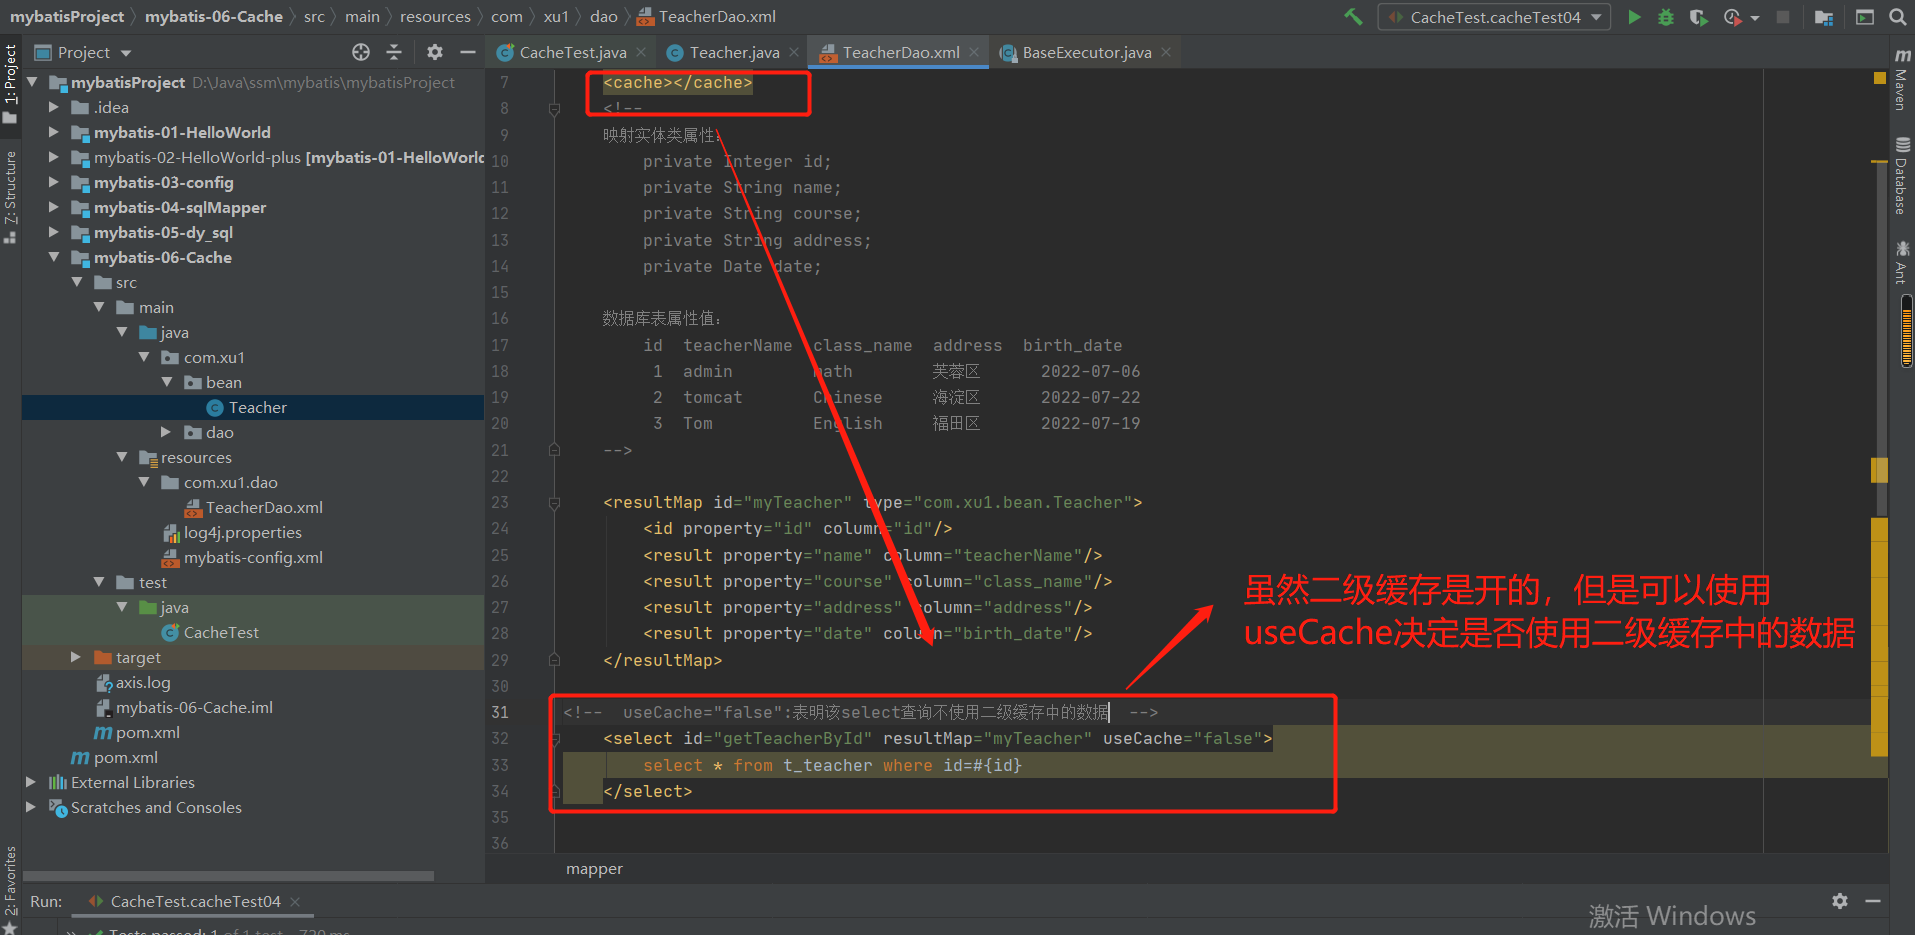Collapse the bean package node
1915x935 pixels.
click(166, 382)
